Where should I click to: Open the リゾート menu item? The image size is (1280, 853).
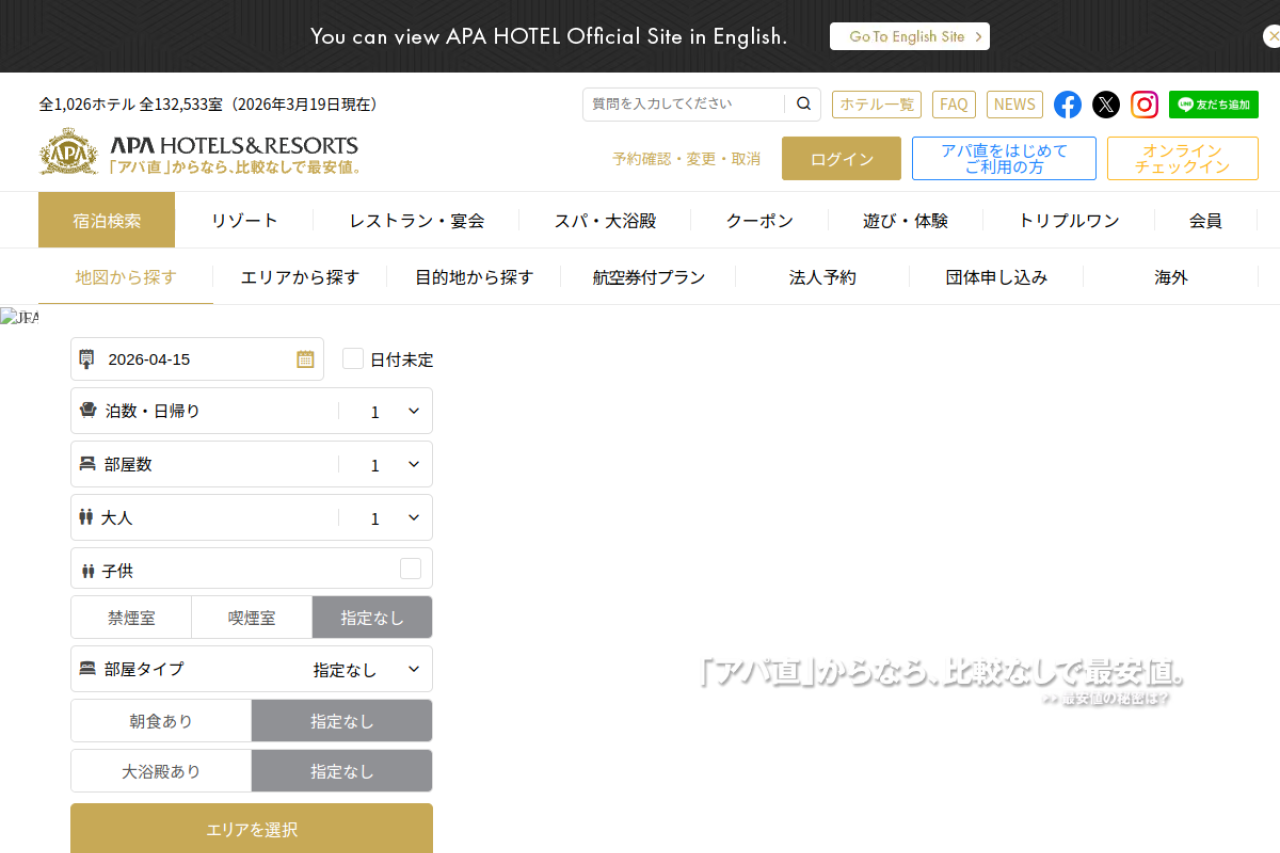(x=244, y=221)
